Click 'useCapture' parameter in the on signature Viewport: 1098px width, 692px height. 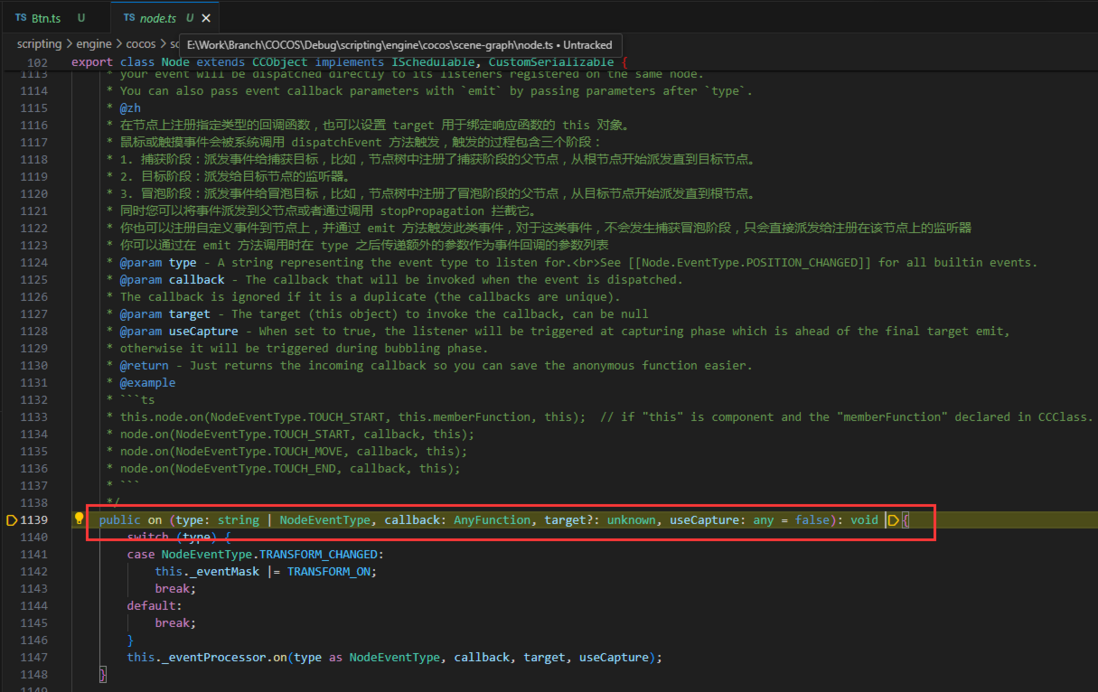tap(704, 520)
